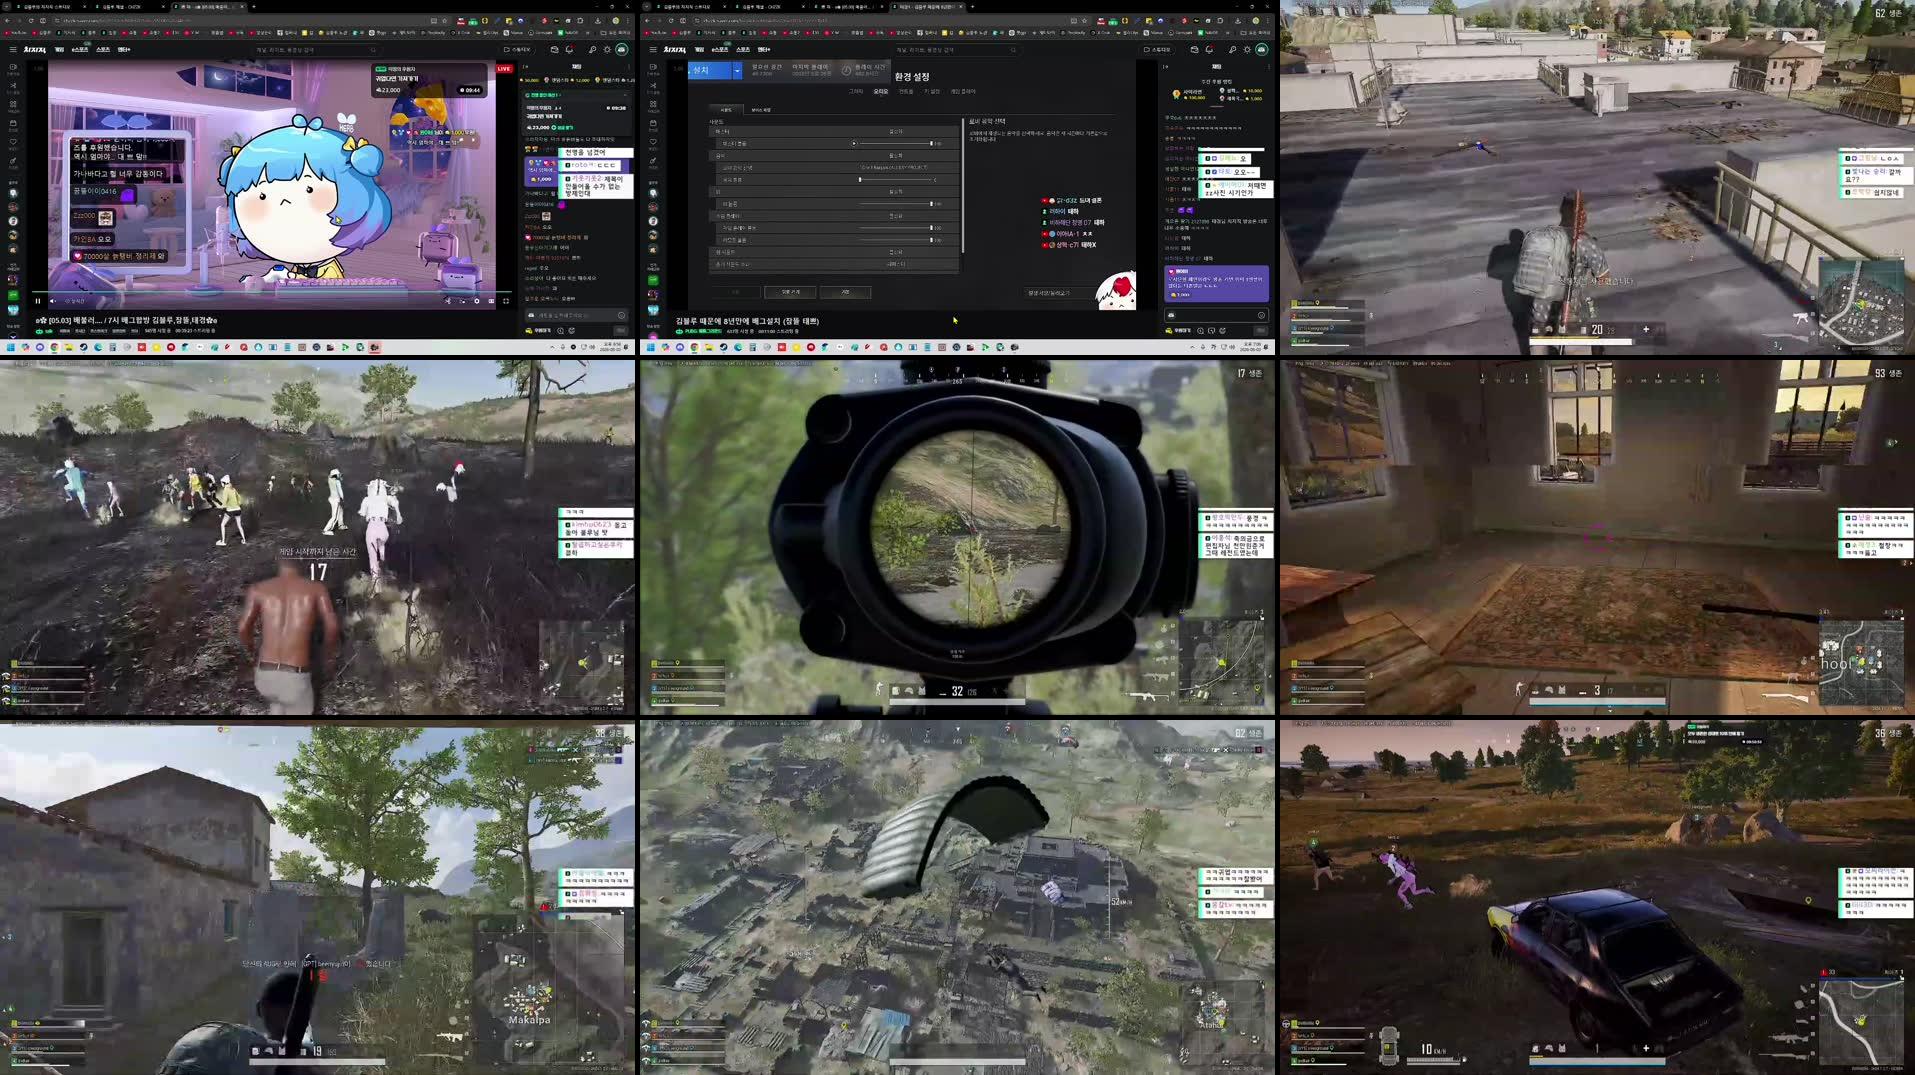Adjust the 로비 음악 볼륨 slider in the settings
Viewport: 1915px width, 1075px height.
click(898, 180)
